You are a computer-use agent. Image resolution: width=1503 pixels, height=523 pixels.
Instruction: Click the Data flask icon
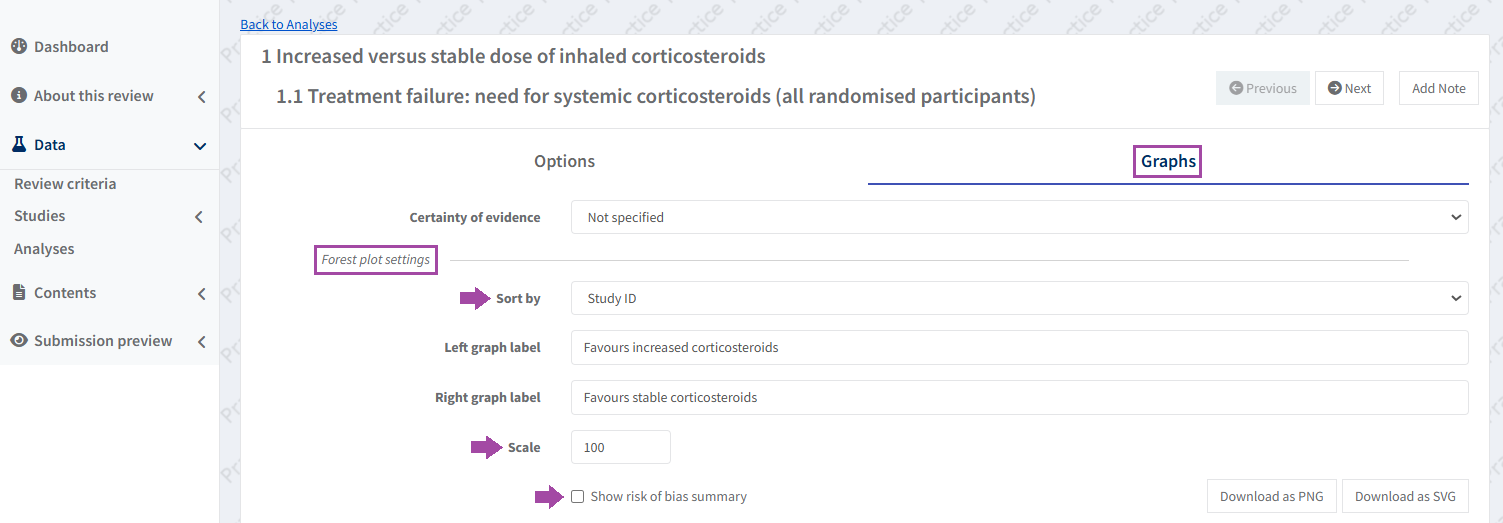[x=19, y=145]
